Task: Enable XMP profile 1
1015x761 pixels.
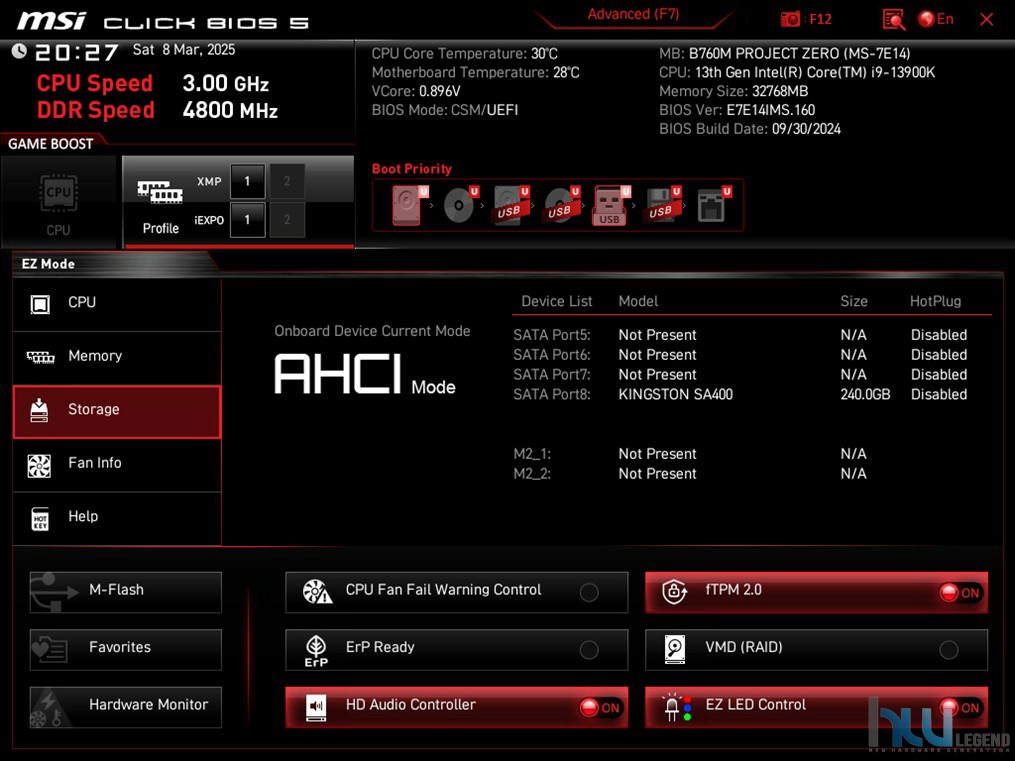Action: [x=247, y=181]
